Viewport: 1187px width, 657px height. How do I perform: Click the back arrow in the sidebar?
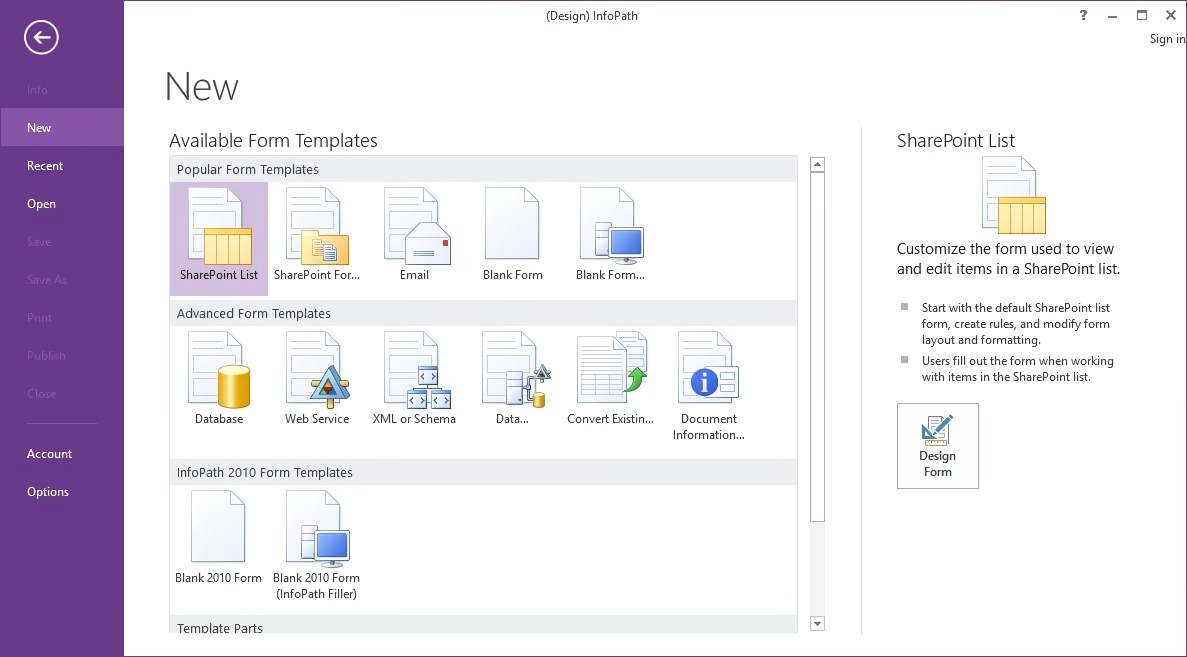(40, 37)
